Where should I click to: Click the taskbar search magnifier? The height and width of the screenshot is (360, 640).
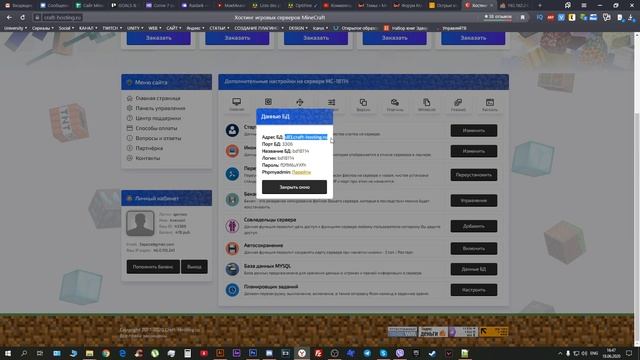click(x=24, y=353)
